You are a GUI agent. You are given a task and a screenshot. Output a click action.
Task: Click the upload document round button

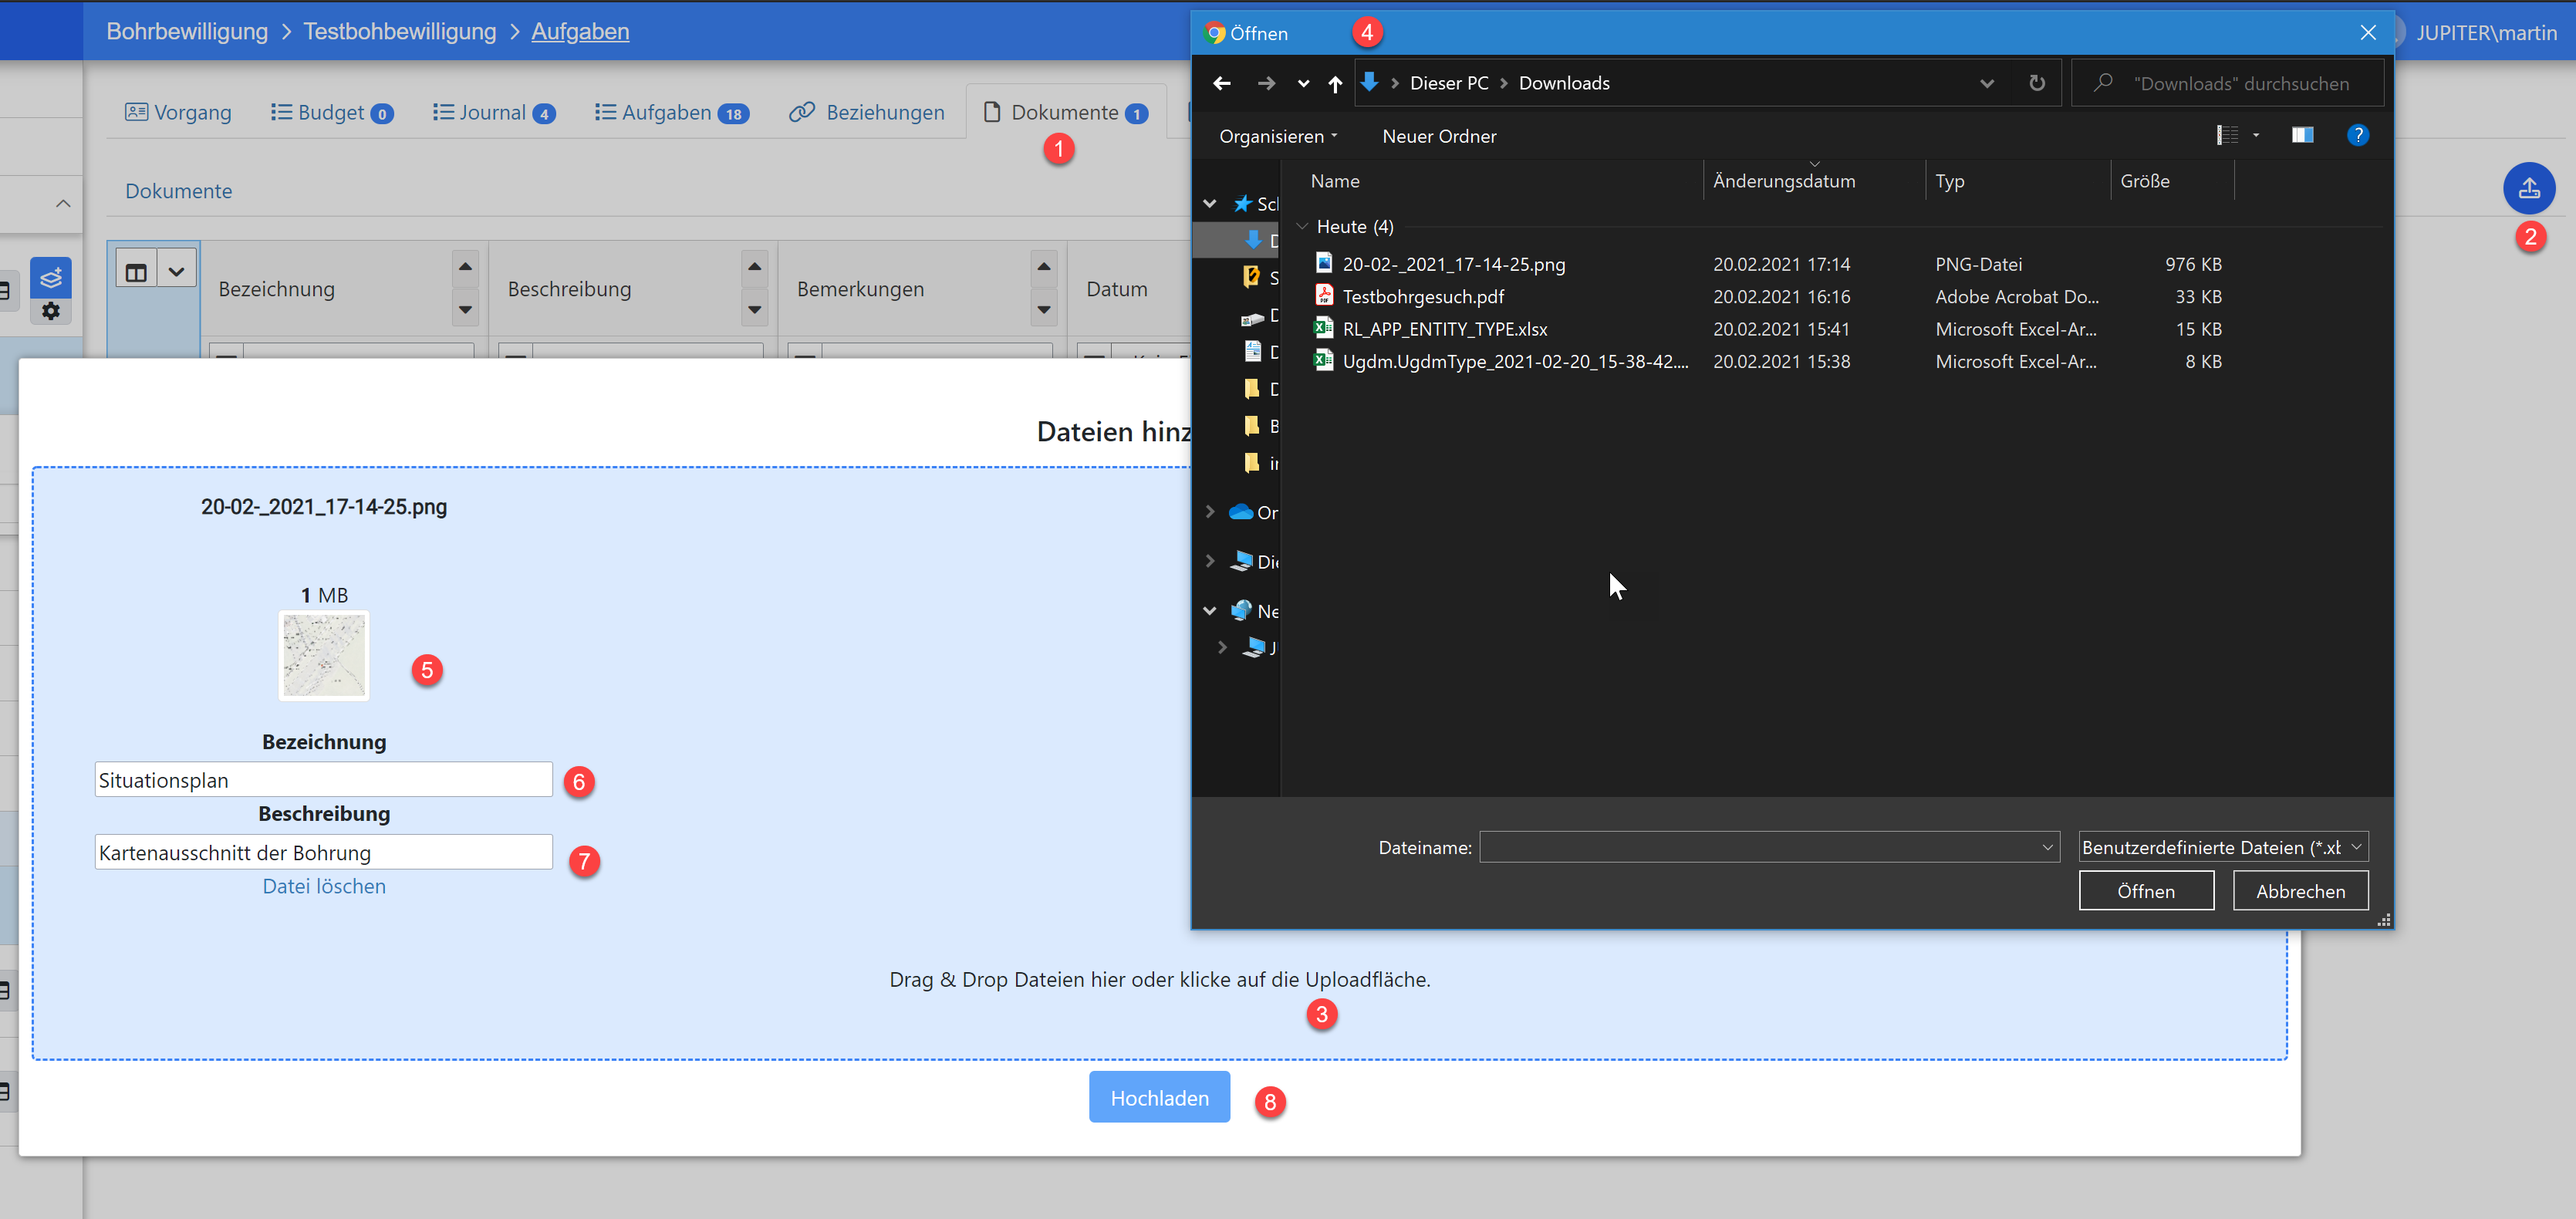click(x=2528, y=188)
